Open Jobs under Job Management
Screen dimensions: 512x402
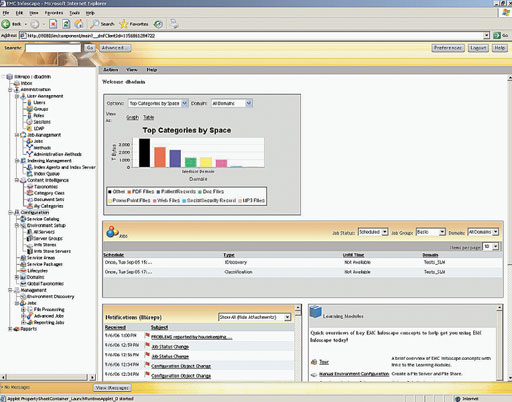[x=38, y=141]
